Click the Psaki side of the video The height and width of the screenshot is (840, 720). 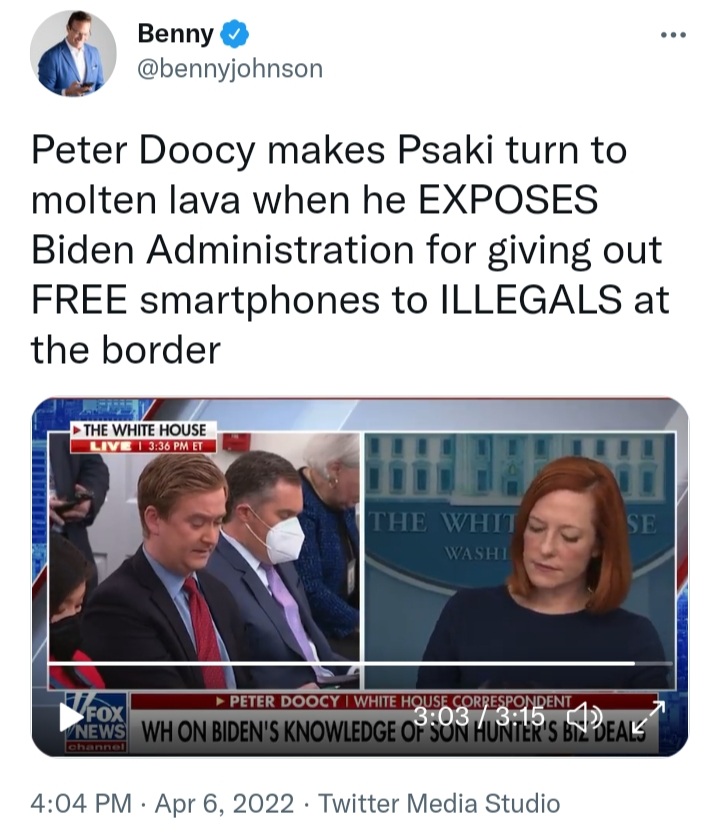click(x=520, y=560)
